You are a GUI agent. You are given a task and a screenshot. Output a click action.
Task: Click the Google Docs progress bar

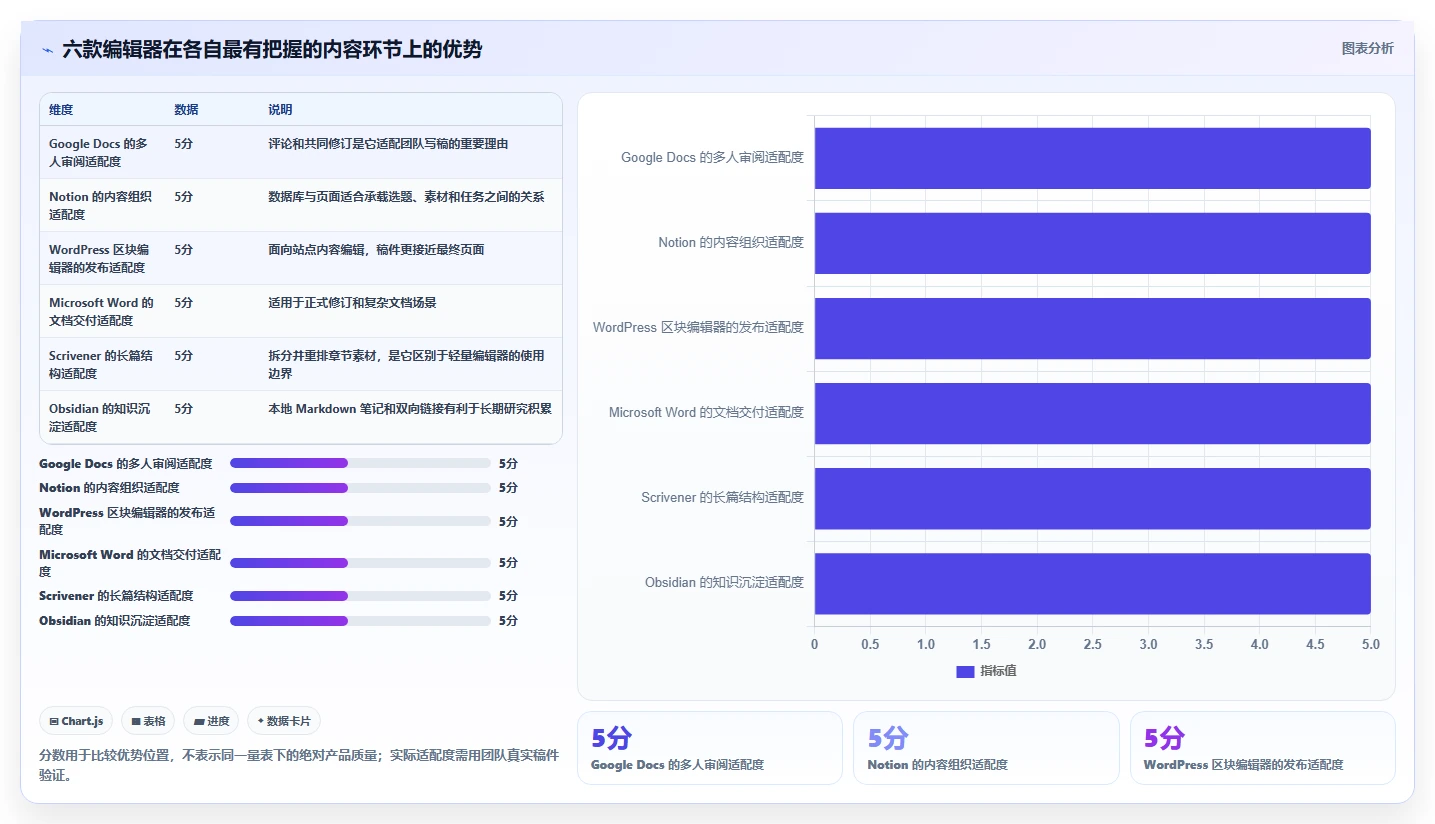(x=360, y=463)
